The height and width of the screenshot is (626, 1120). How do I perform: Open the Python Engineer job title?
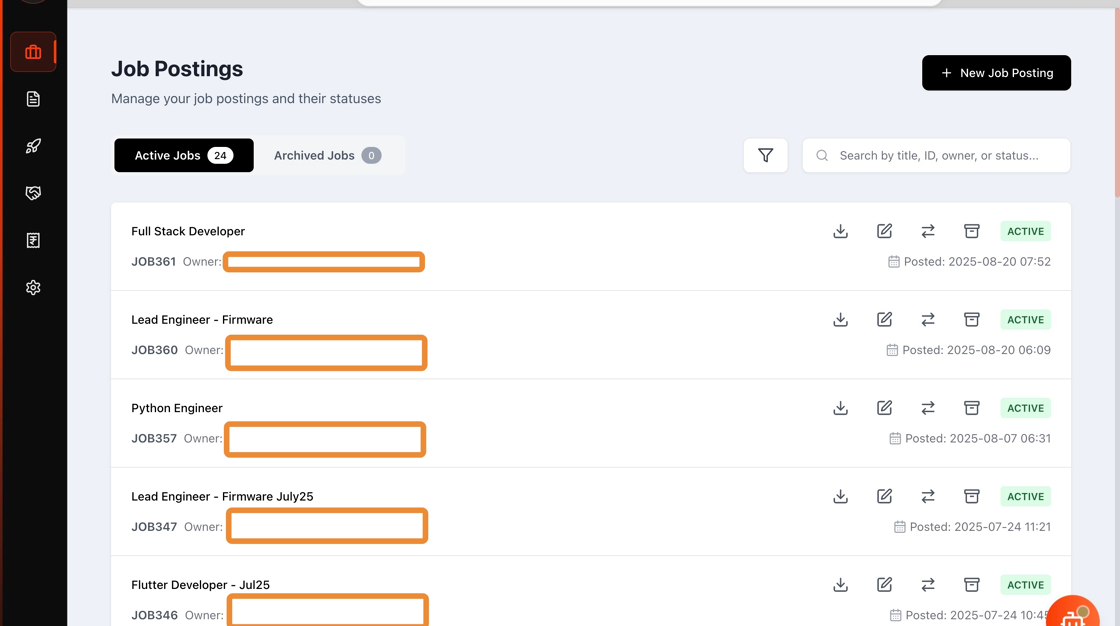[177, 408]
